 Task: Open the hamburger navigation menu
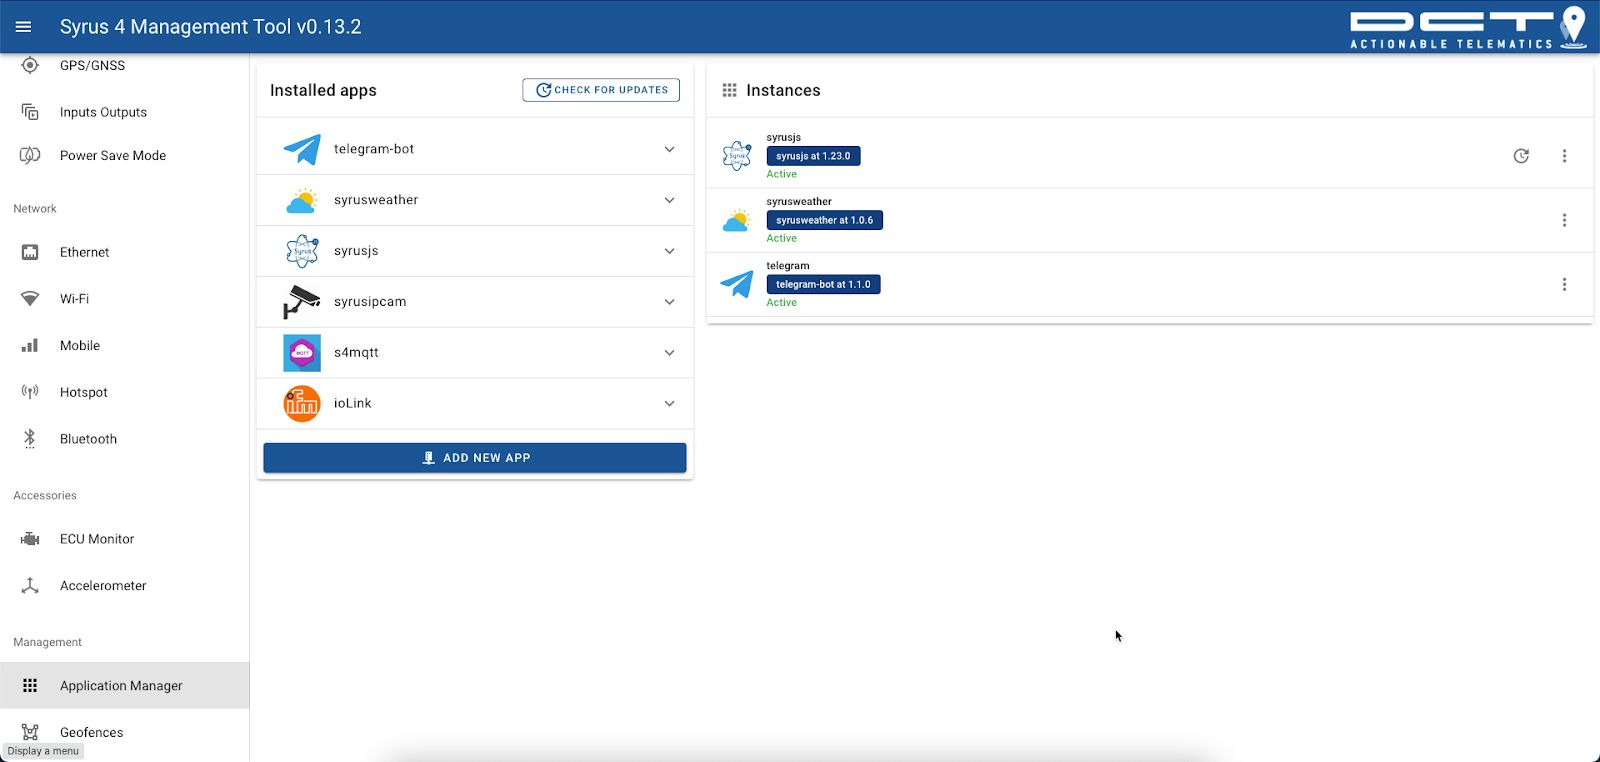(x=23, y=27)
